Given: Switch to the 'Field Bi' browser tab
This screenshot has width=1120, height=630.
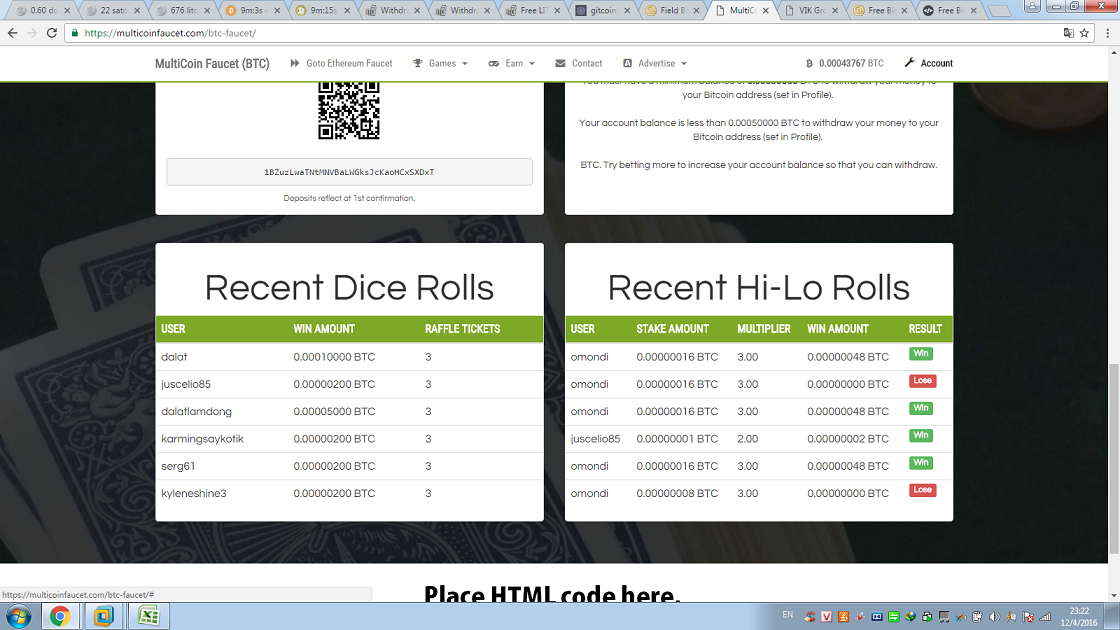Looking at the screenshot, I should [x=674, y=10].
